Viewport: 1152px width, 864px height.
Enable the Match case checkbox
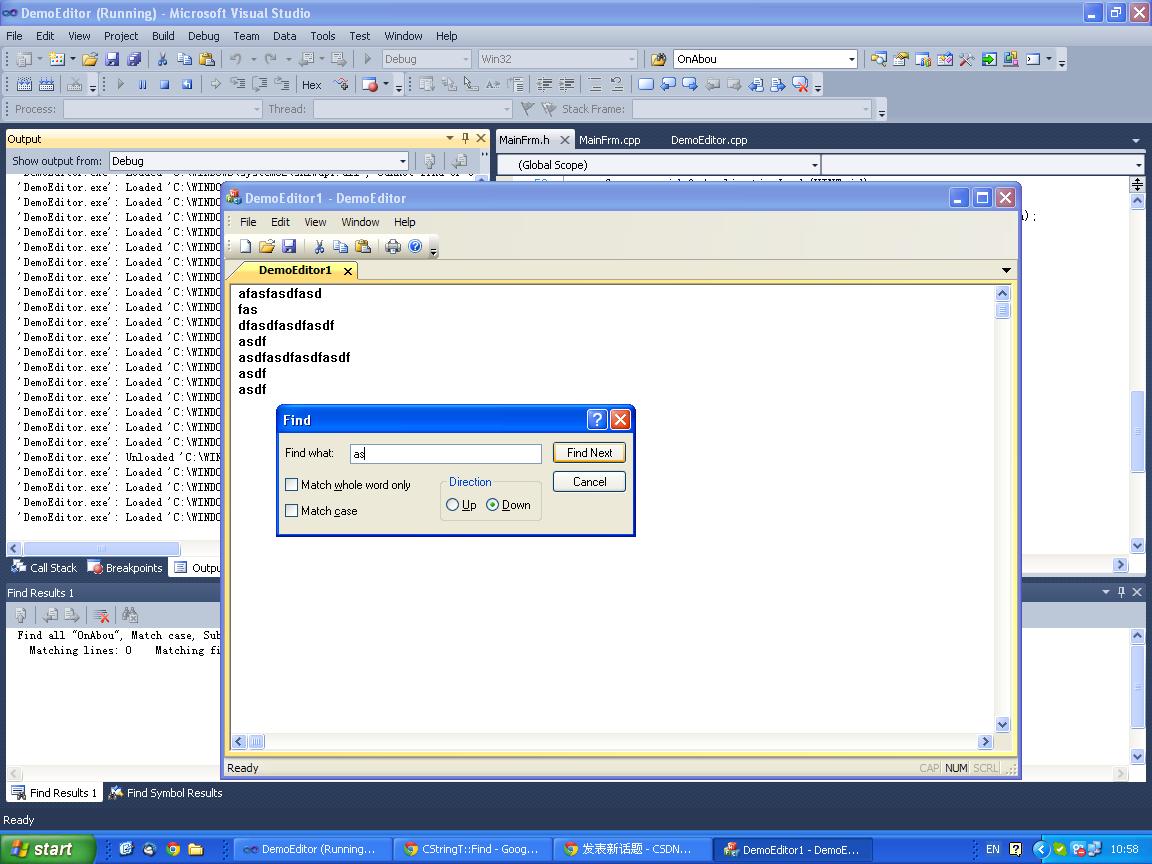pos(292,511)
